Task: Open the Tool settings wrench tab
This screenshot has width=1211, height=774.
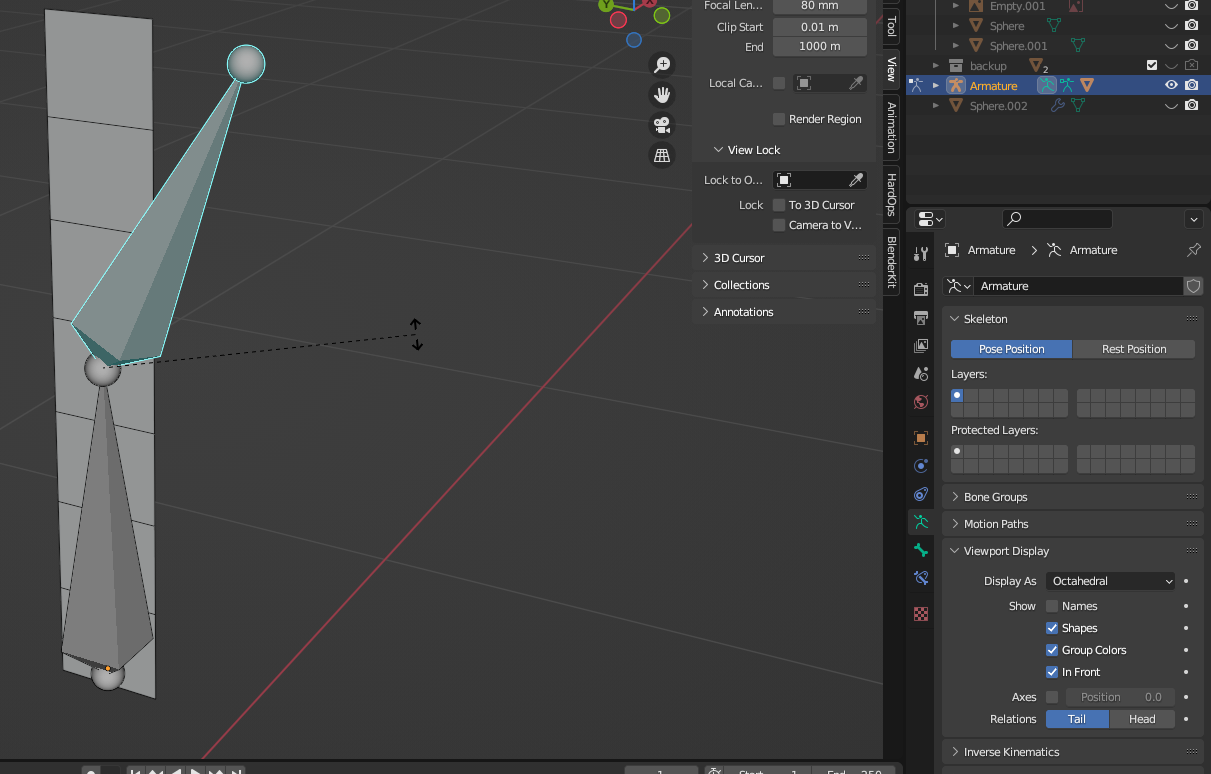Action: [x=921, y=254]
